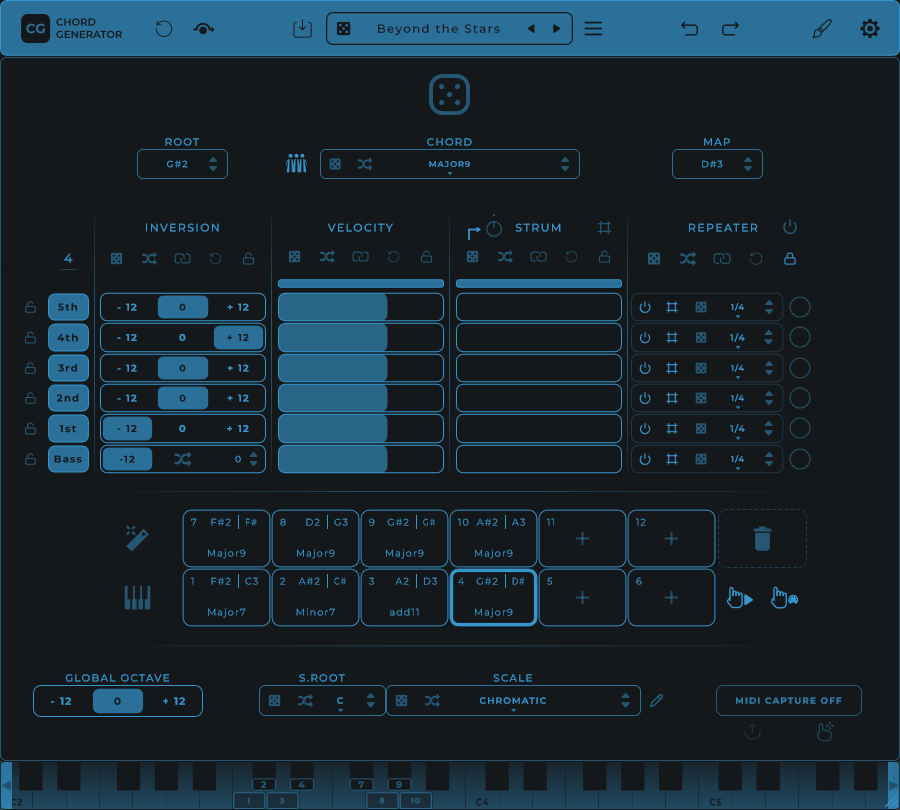
Task: Expand the Scale CHROMATIC dropdown
Action: click(x=513, y=701)
